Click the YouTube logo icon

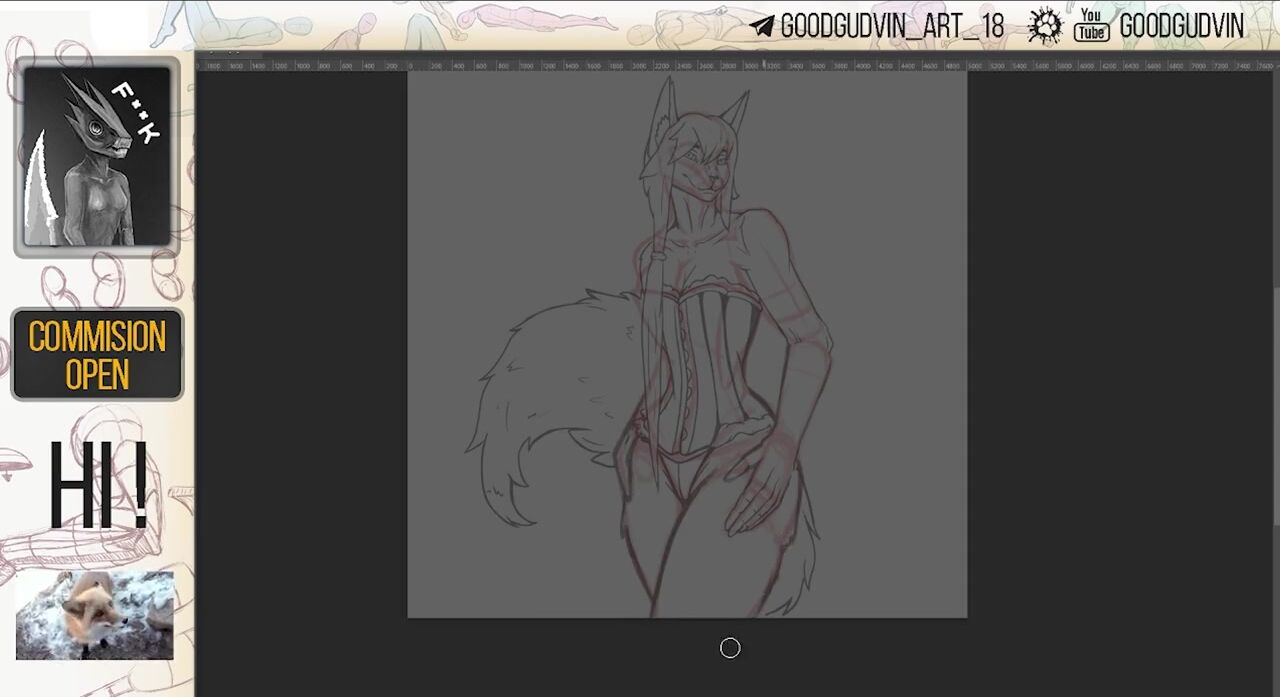(1091, 26)
